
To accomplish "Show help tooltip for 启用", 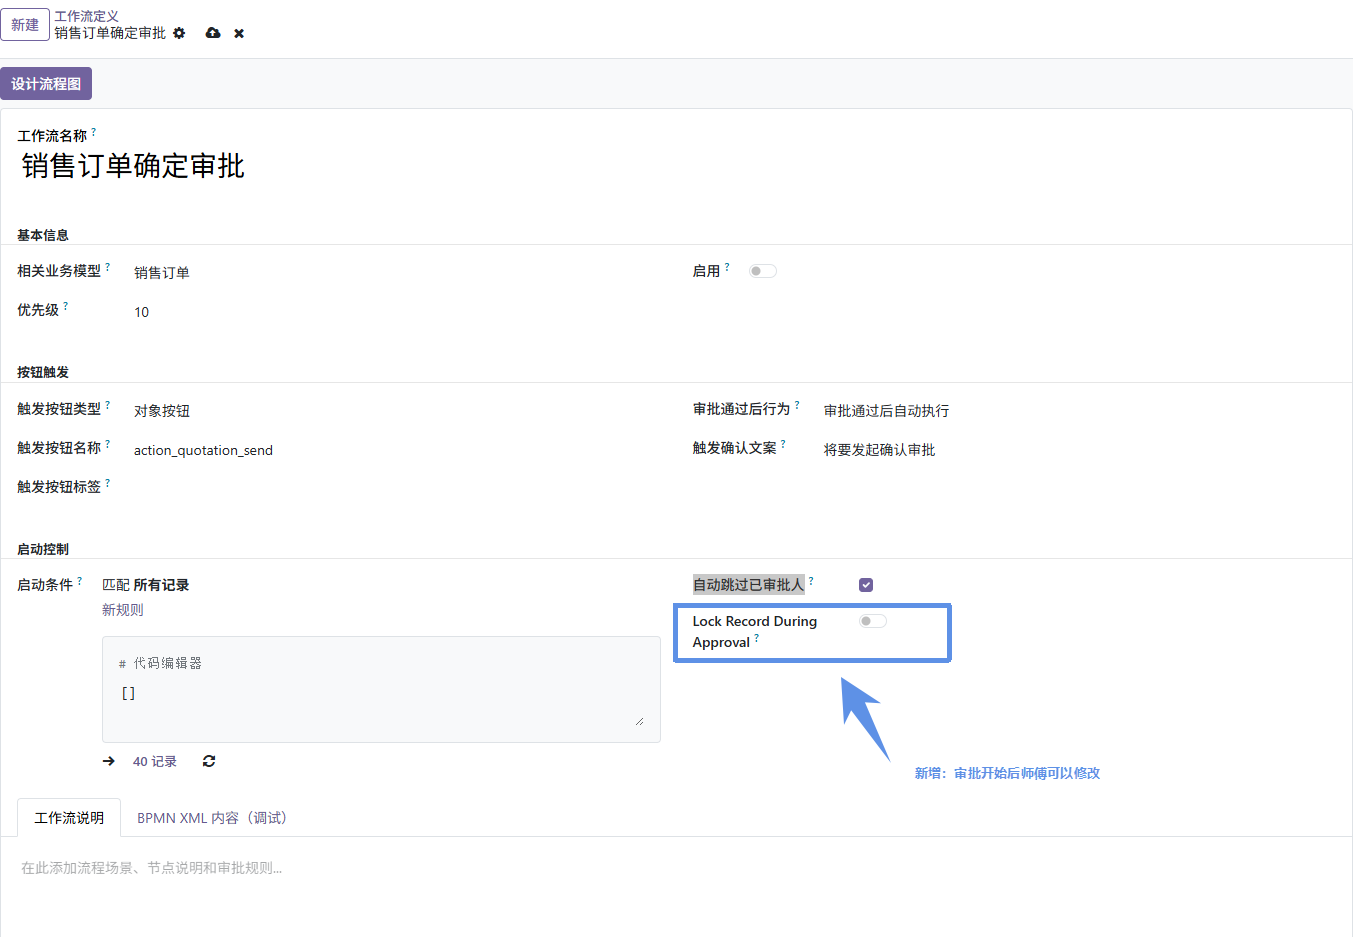I will tap(727, 267).
